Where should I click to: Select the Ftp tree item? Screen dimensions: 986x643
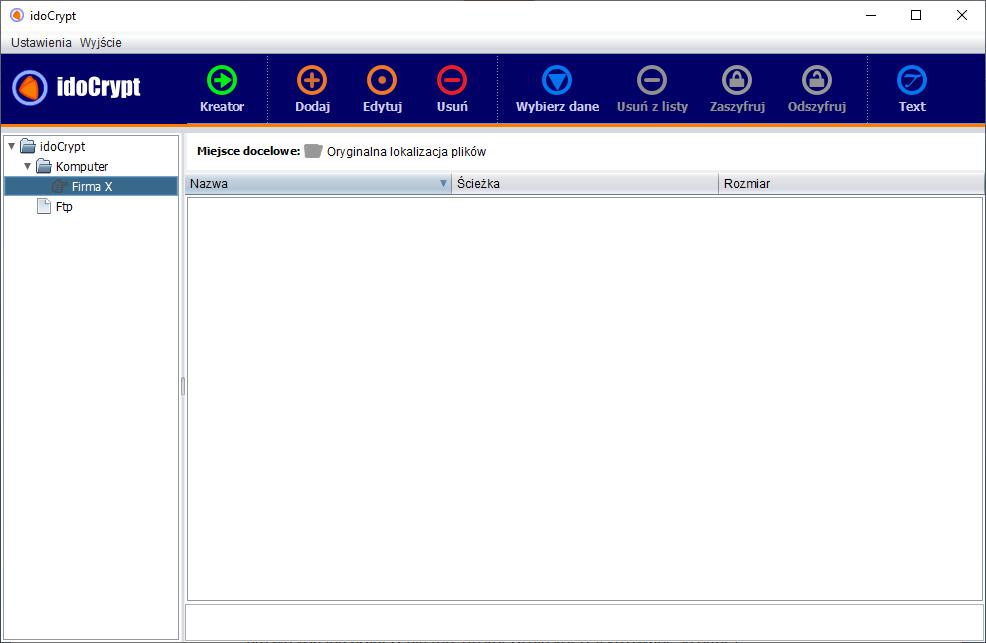pos(64,206)
